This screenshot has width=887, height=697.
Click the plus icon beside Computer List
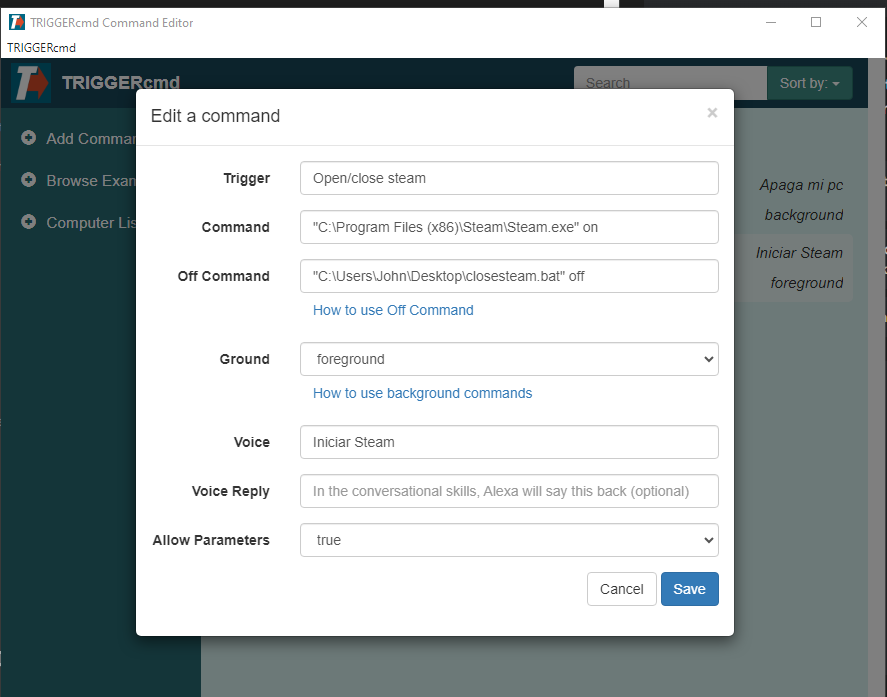tap(28, 222)
